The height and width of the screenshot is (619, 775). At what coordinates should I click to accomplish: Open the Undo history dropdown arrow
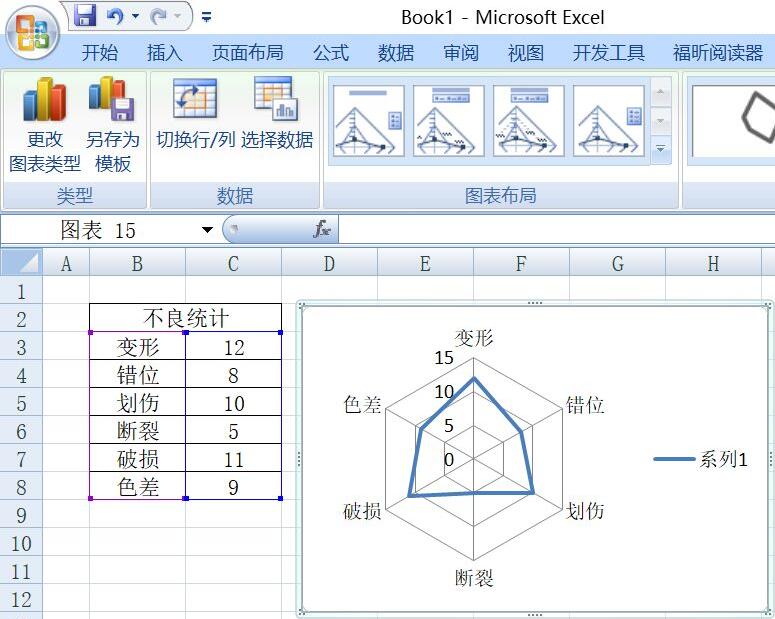coord(135,17)
